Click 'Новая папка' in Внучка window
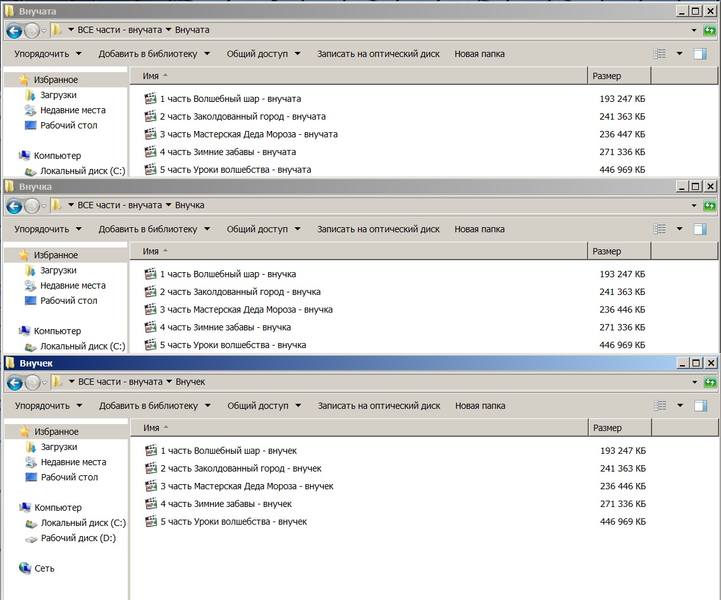The image size is (721, 600). pos(480,229)
